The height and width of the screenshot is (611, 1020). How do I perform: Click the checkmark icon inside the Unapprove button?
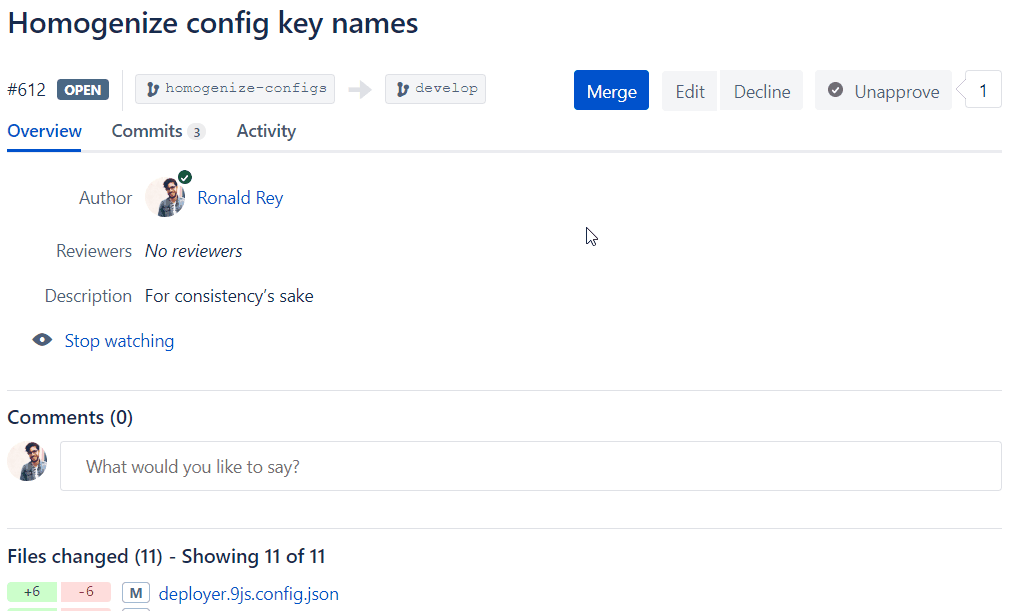pos(836,90)
